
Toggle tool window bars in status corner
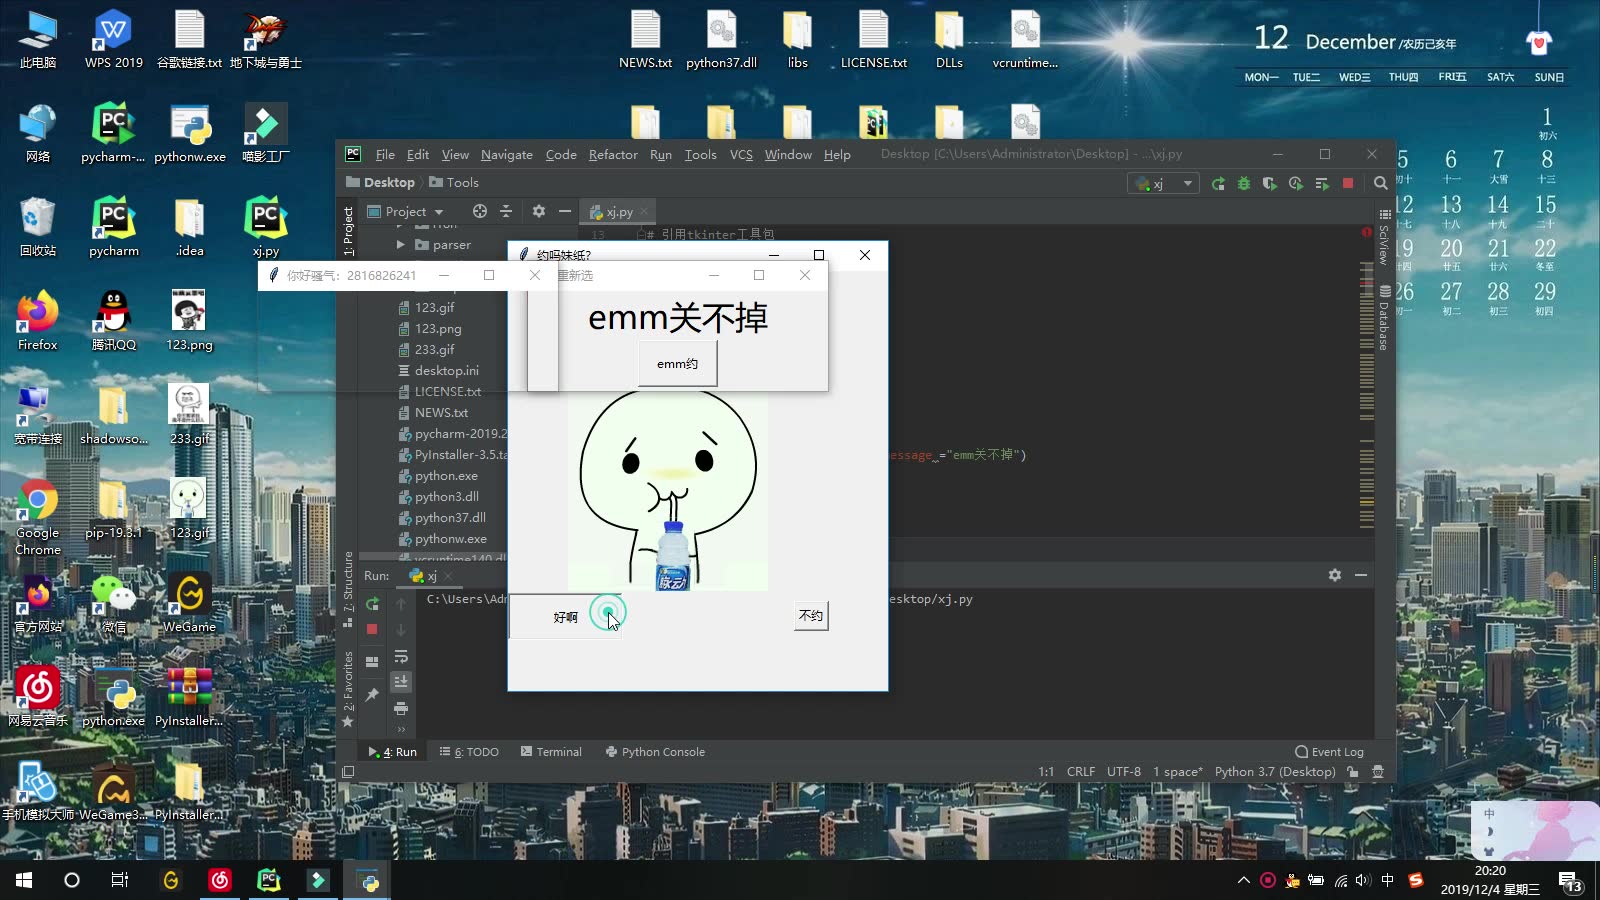tap(348, 772)
